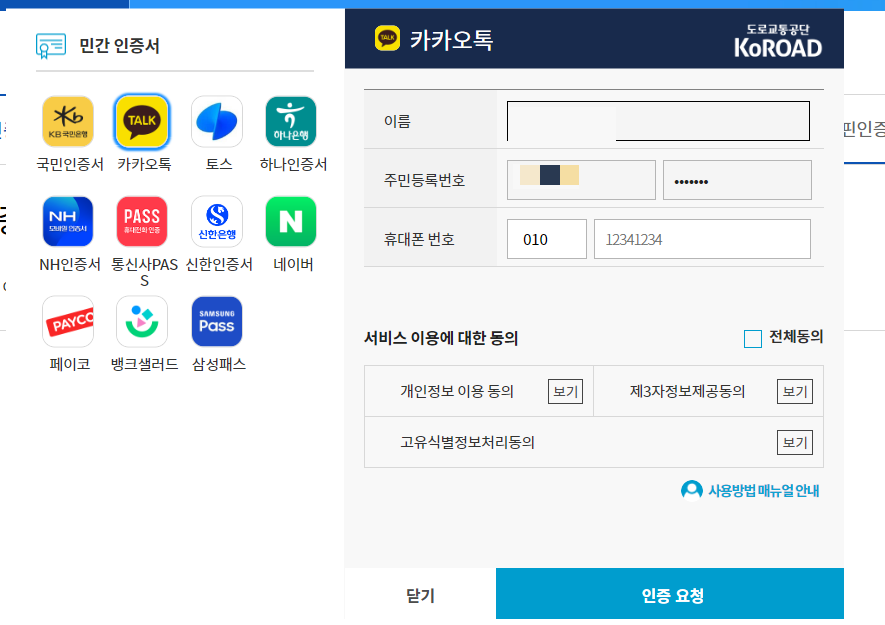The image size is (885, 625).
Task: Click the first 주민등록번호 field
Action: pyautogui.click(x=581, y=180)
